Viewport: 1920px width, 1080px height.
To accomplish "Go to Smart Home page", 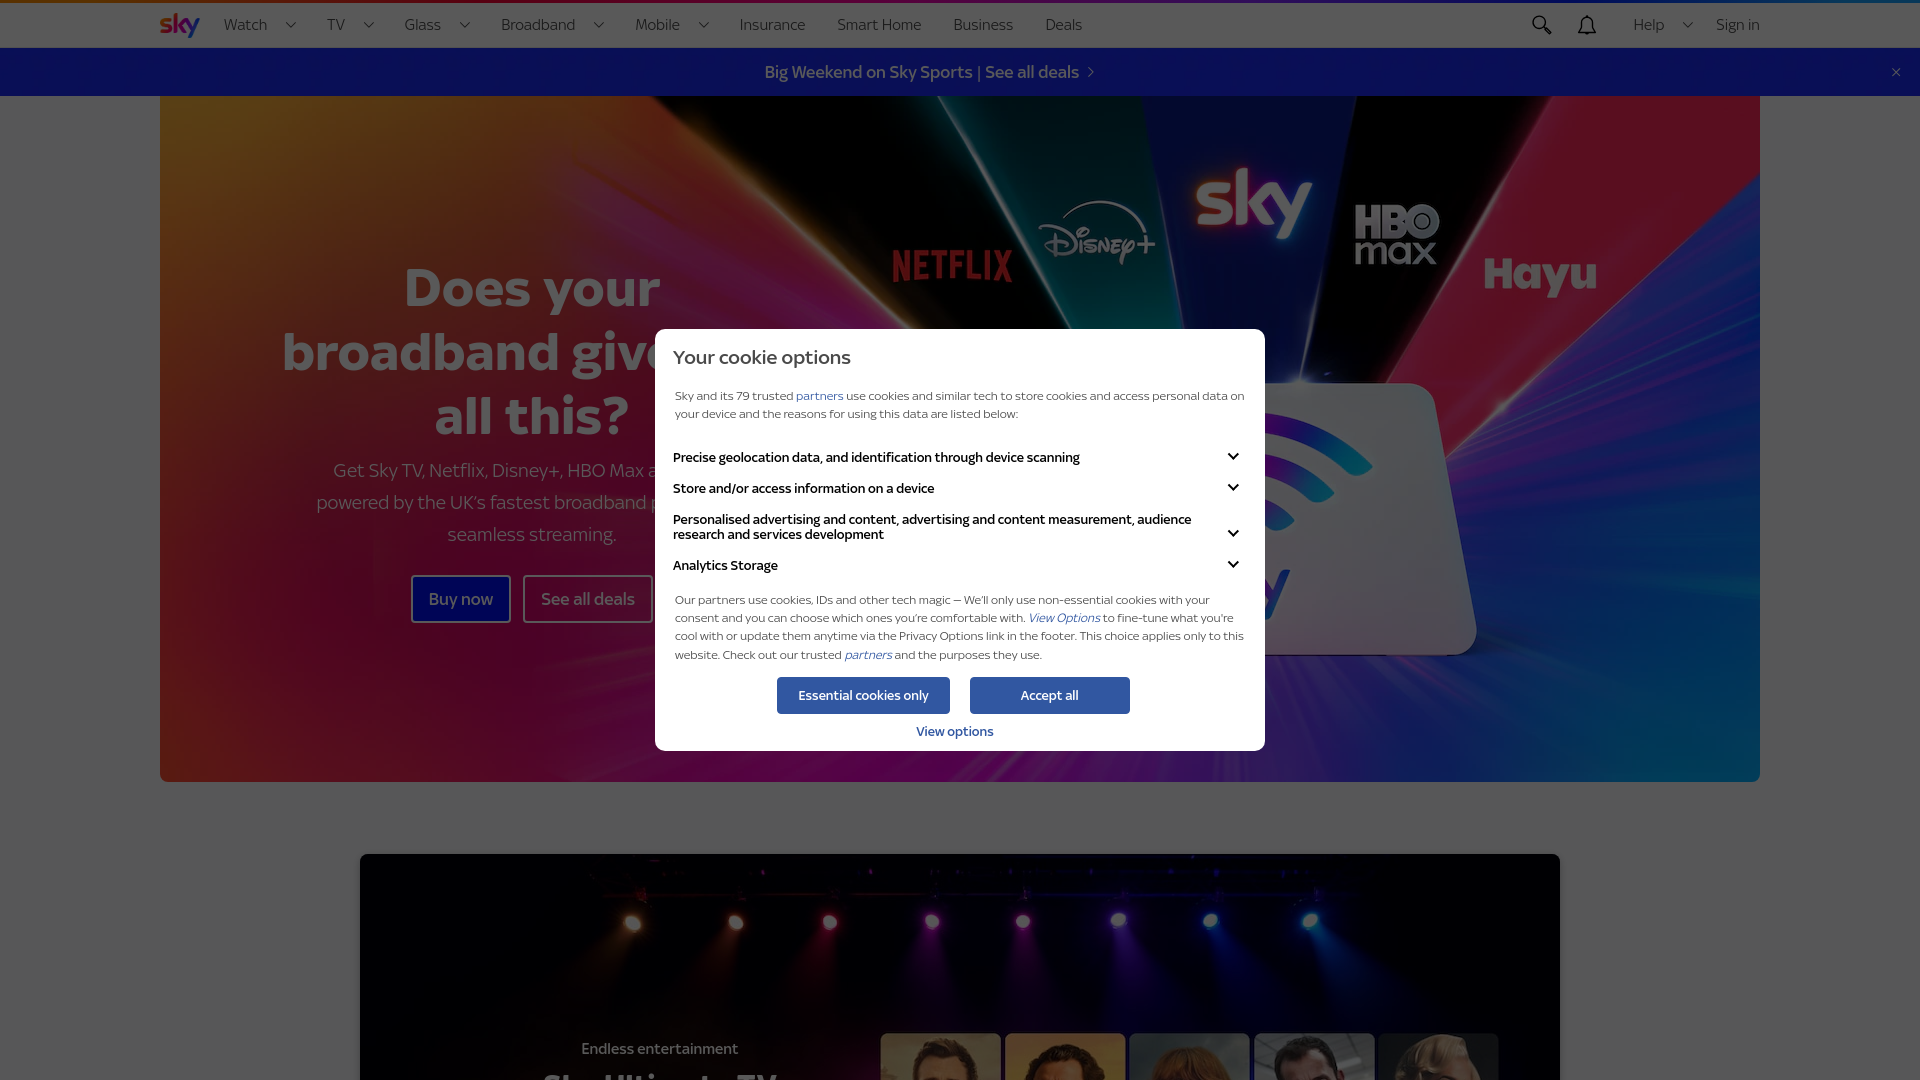I will point(879,25).
